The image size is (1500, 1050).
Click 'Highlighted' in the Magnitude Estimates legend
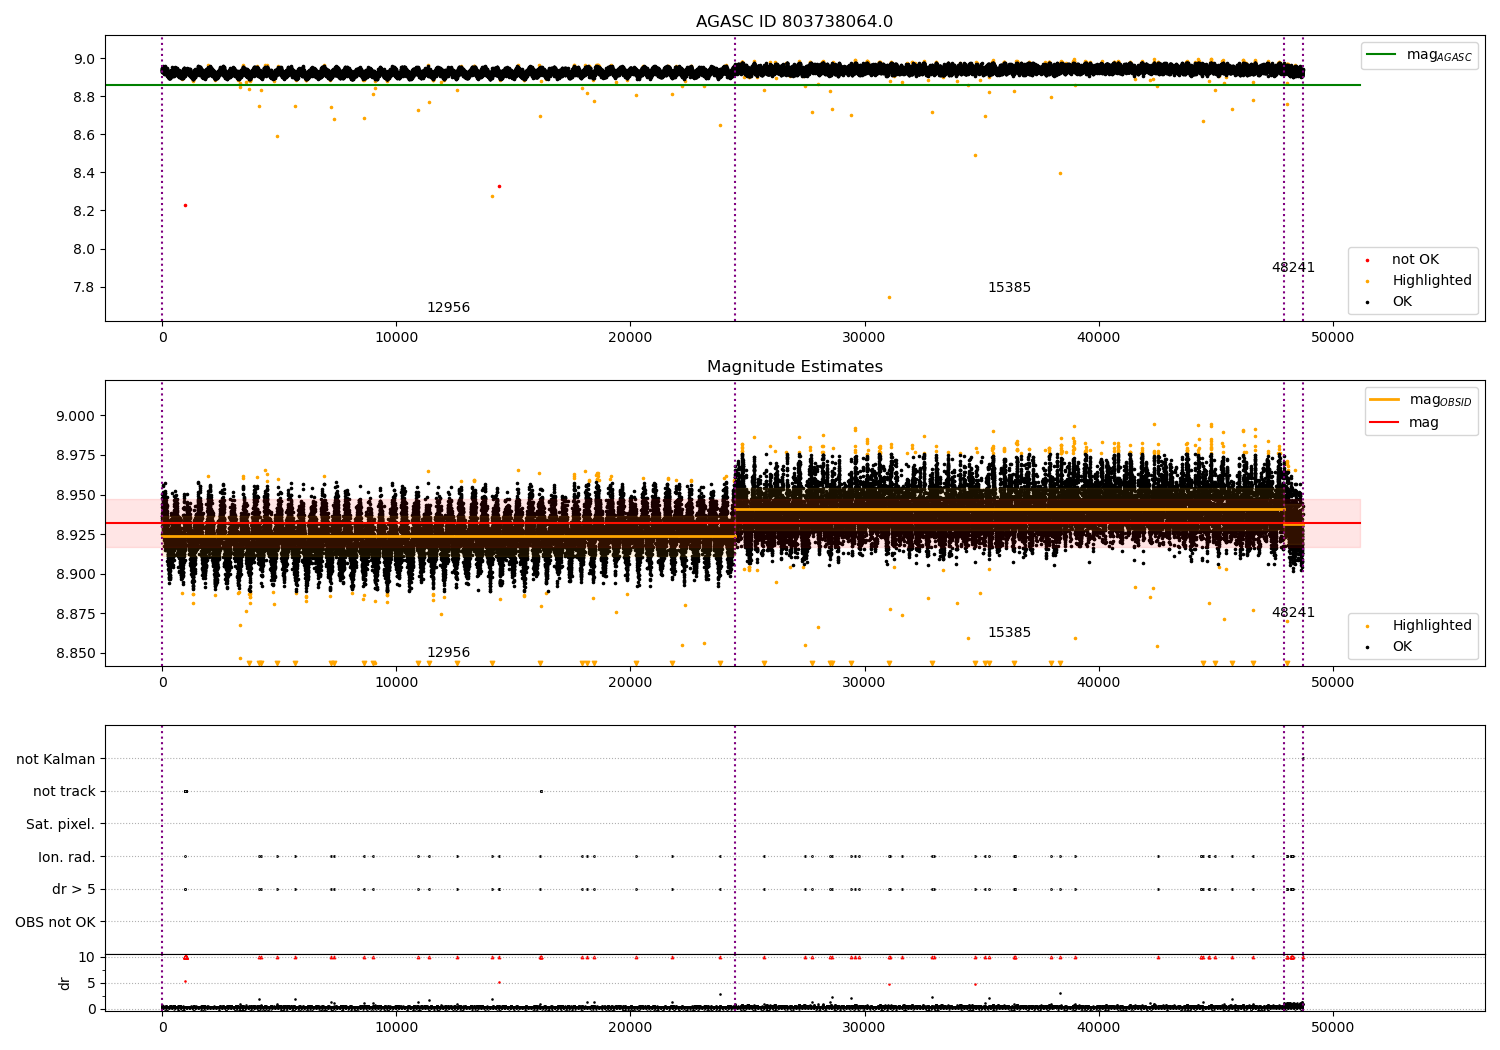point(1432,626)
